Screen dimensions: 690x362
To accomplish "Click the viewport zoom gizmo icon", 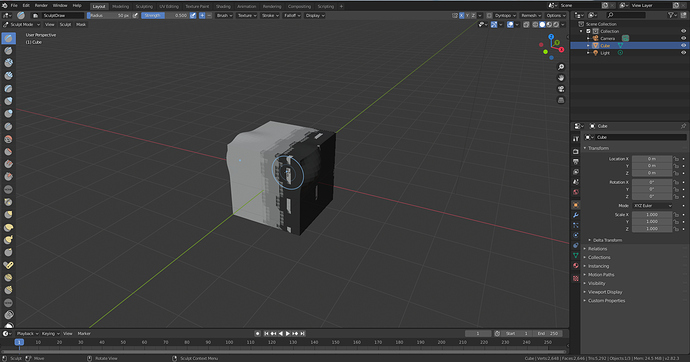I will point(561,67).
